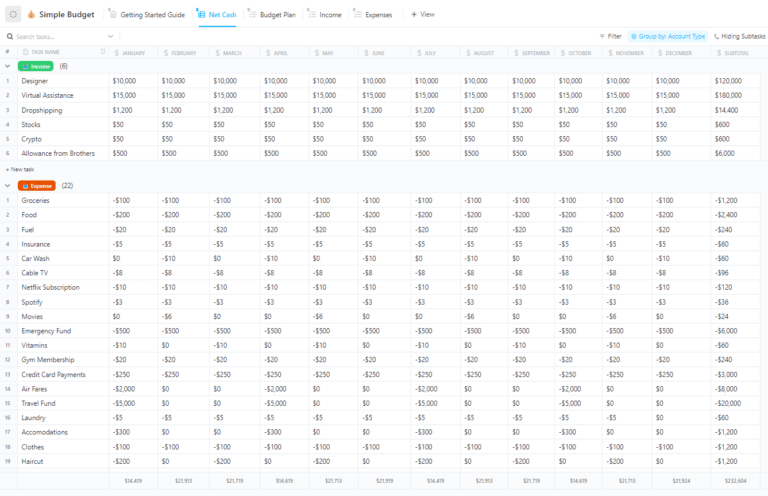Click the settings icon beside Simple Budget
768x496 pixels.
click(x=13, y=15)
